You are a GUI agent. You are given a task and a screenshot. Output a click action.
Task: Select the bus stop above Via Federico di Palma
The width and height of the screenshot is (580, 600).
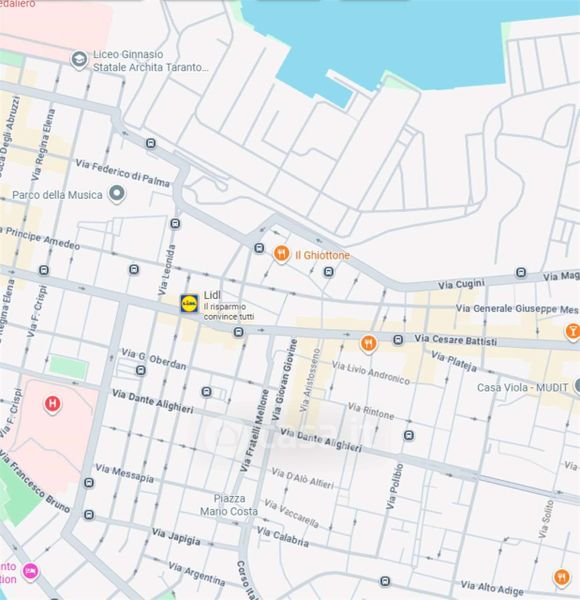151,143
